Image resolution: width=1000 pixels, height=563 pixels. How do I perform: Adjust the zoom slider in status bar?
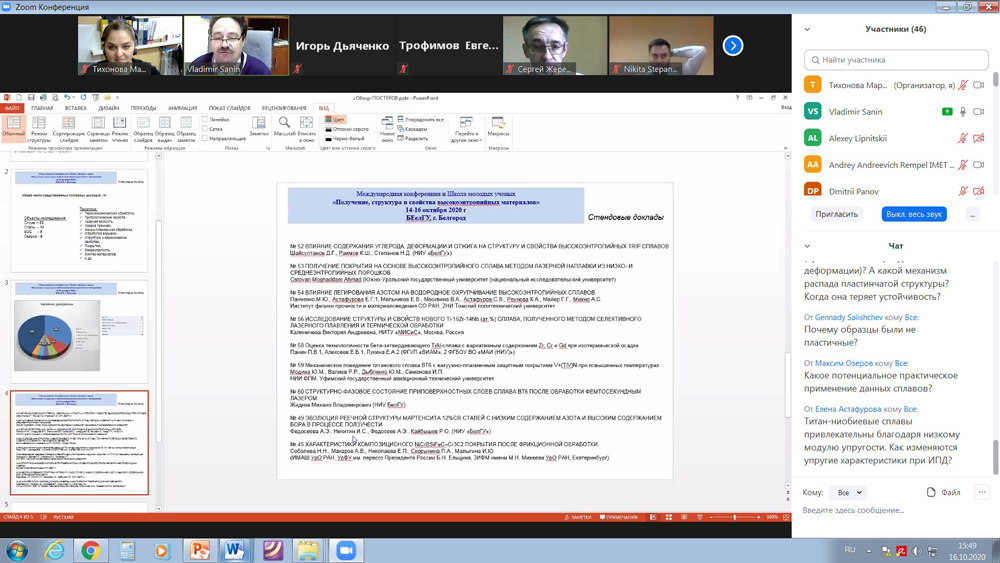click(735, 517)
